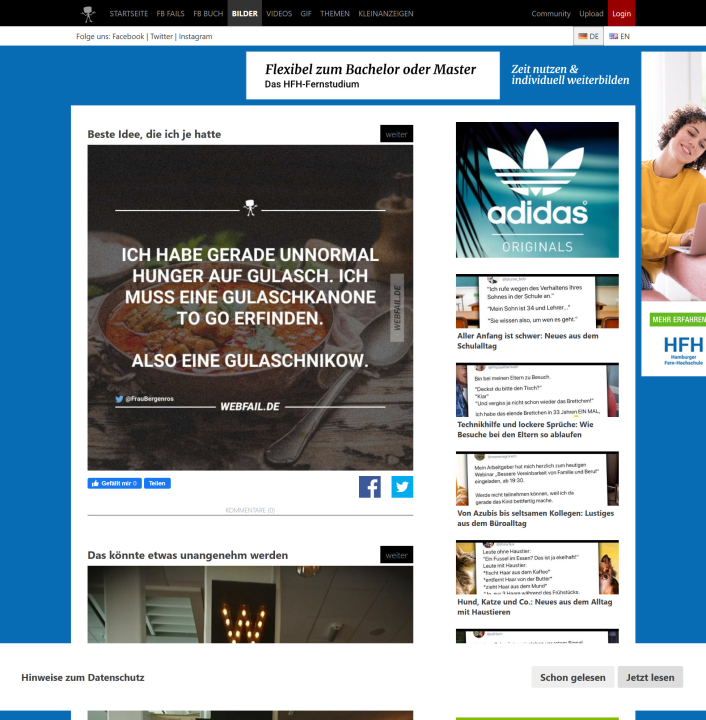Click 'Jetzt lesen' in the privacy notice
The width and height of the screenshot is (706, 720).
coord(650,677)
